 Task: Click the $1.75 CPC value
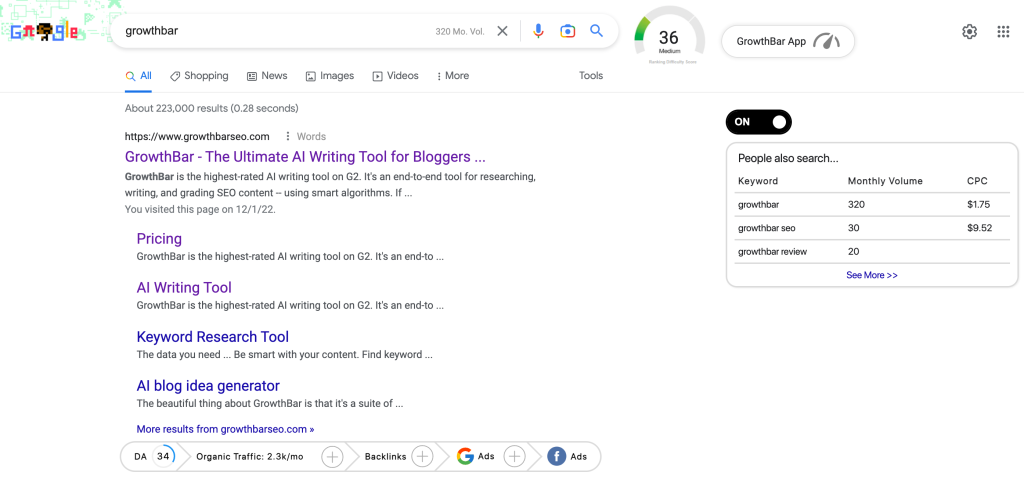coord(979,204)
